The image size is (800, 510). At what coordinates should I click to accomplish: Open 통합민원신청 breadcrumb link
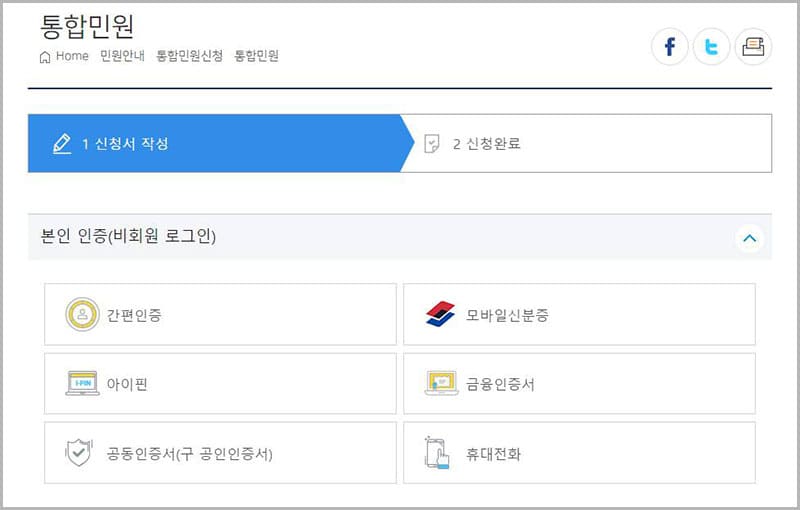[x=189, y=56]
